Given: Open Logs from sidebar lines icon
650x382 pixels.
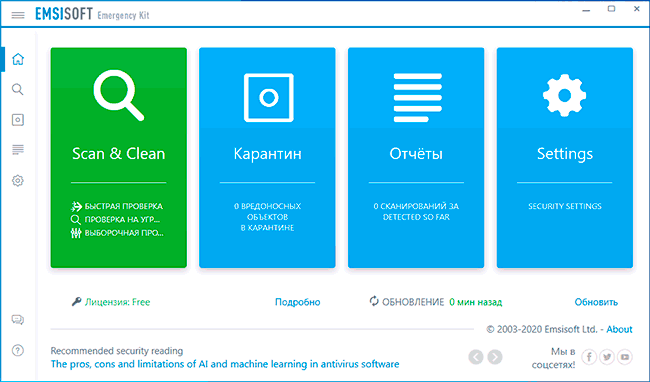Looking at the screenshot, I should coord(18,150).
